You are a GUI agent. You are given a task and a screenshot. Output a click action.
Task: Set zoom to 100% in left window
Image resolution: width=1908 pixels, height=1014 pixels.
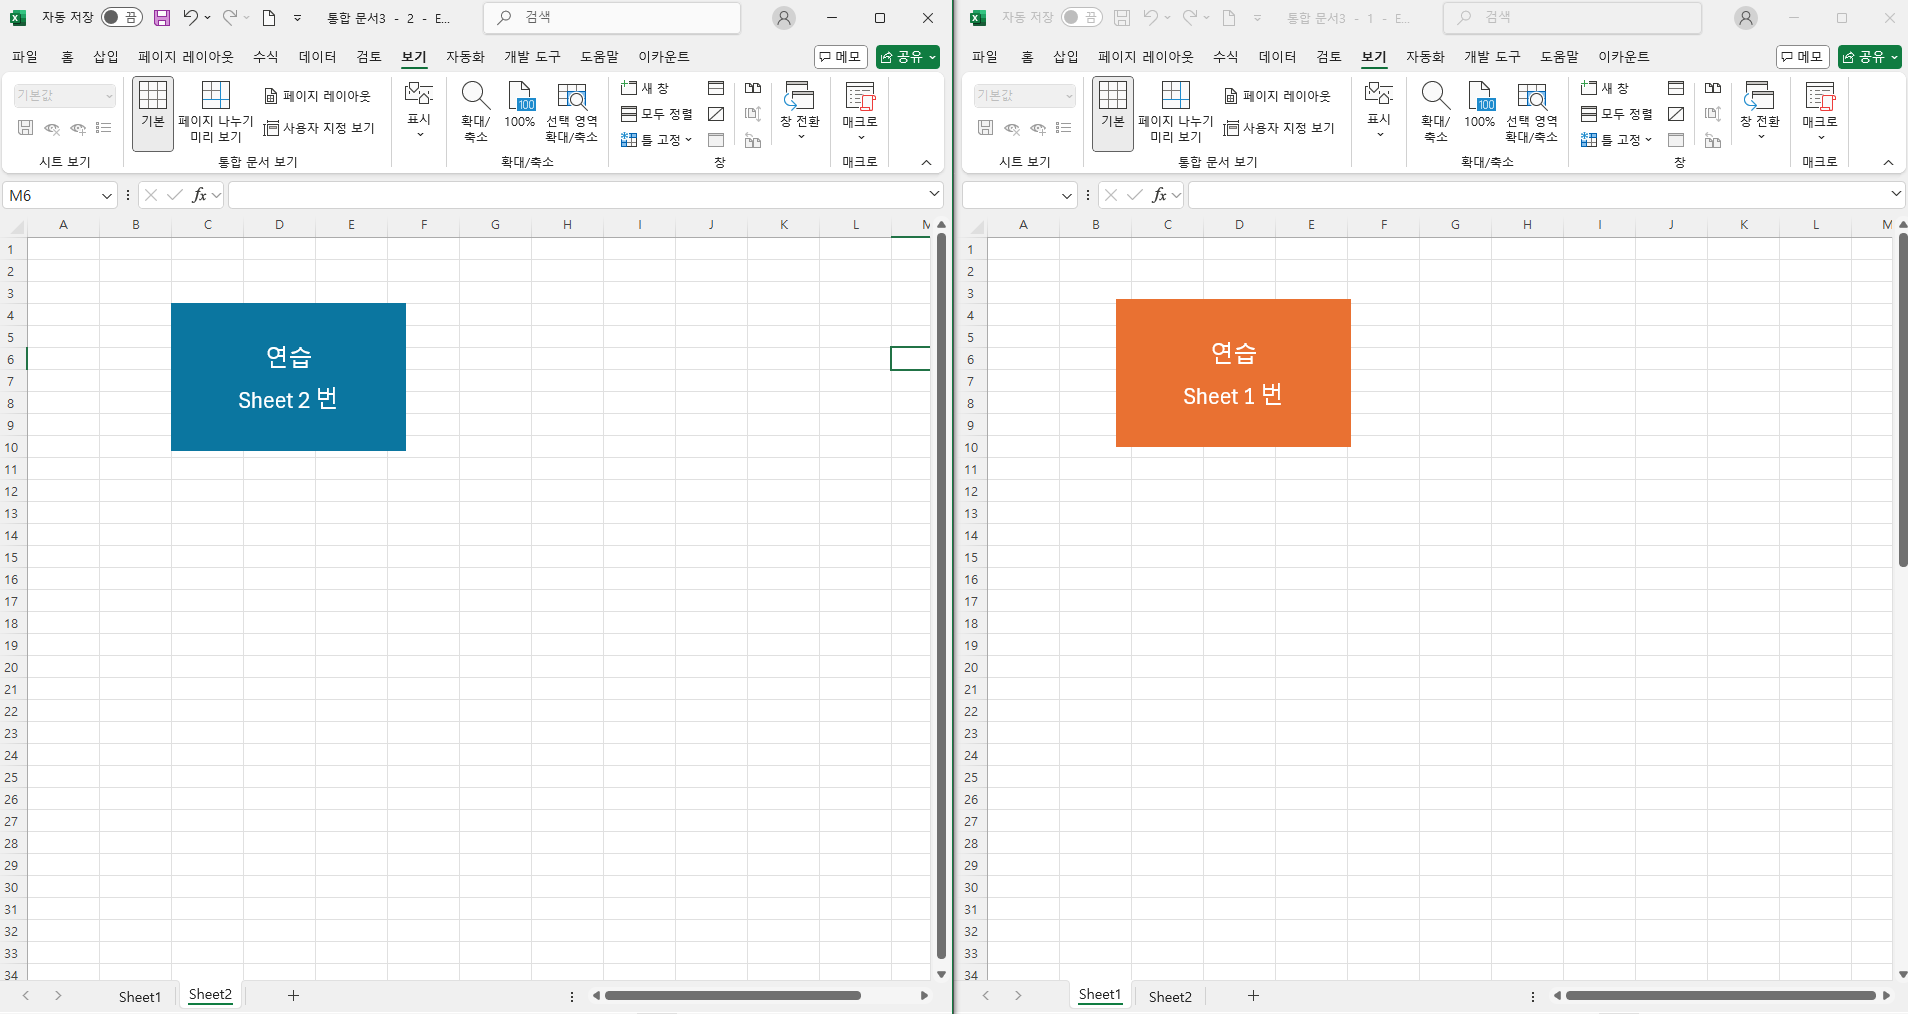520,106
